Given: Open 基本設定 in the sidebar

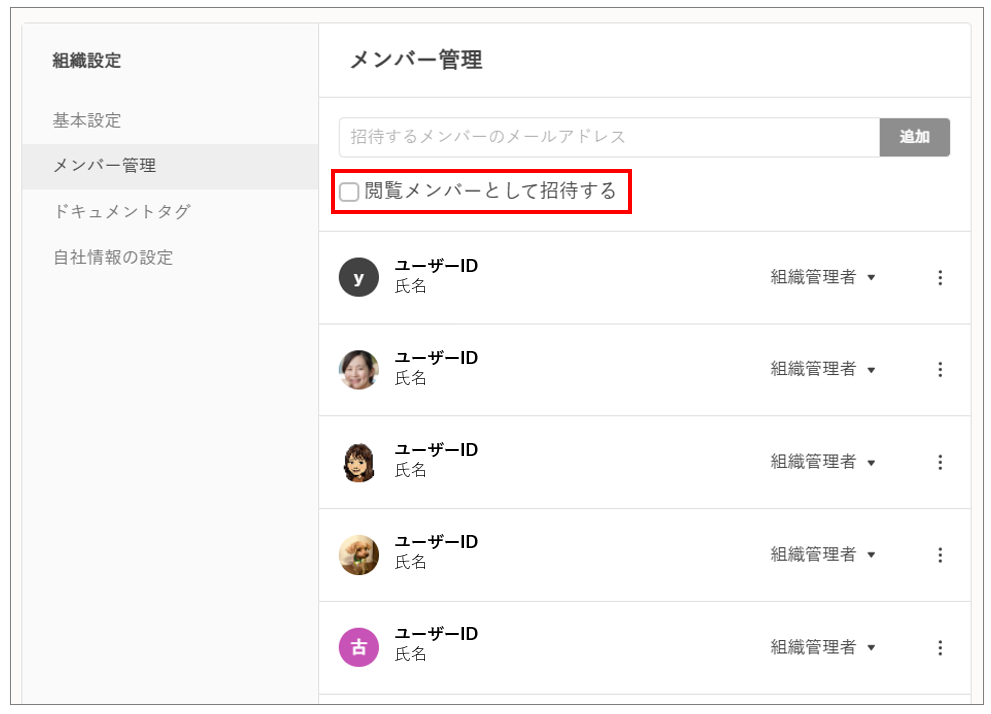Looking at the screenshot, I should tap(87, 120).
